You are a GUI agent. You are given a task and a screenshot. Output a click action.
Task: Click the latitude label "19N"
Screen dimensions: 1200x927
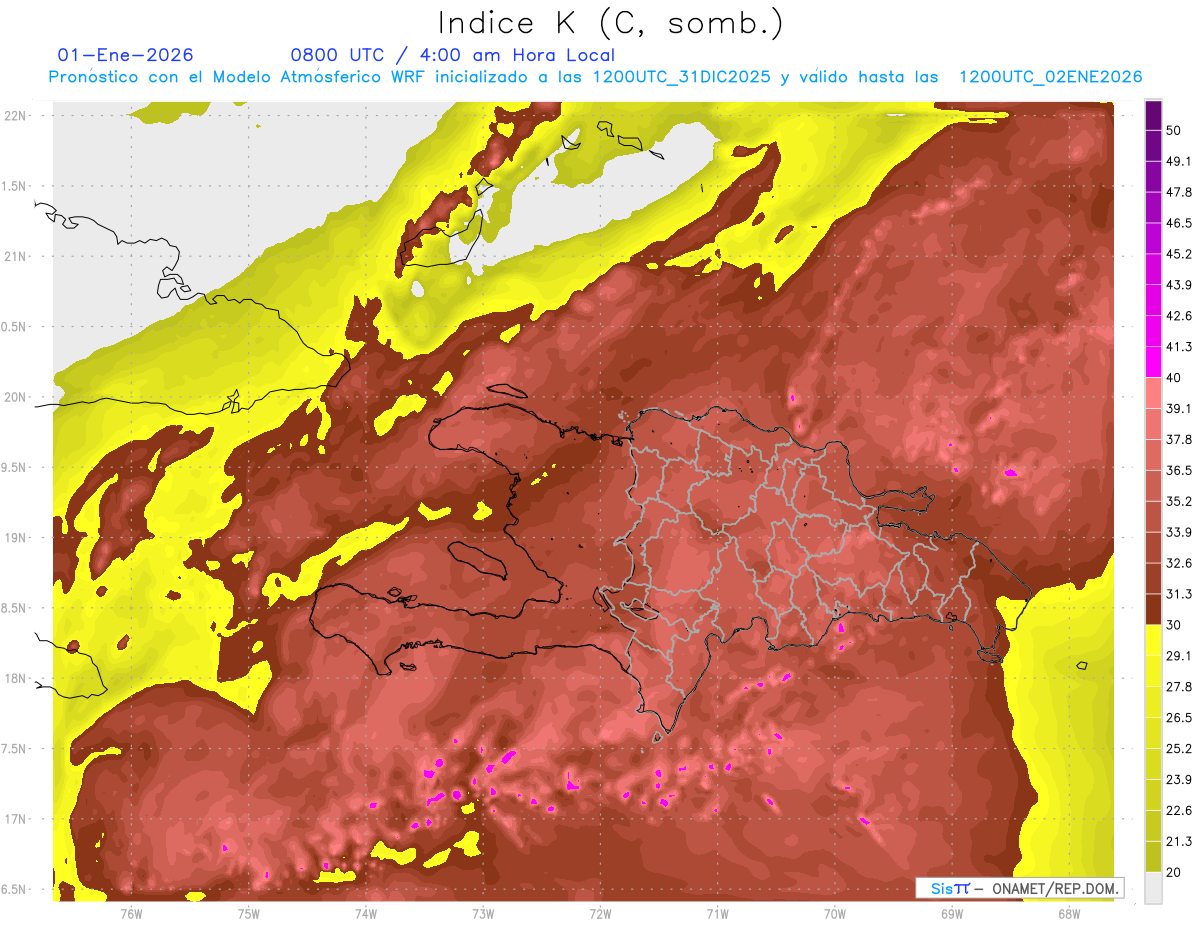tap(16, 538)
